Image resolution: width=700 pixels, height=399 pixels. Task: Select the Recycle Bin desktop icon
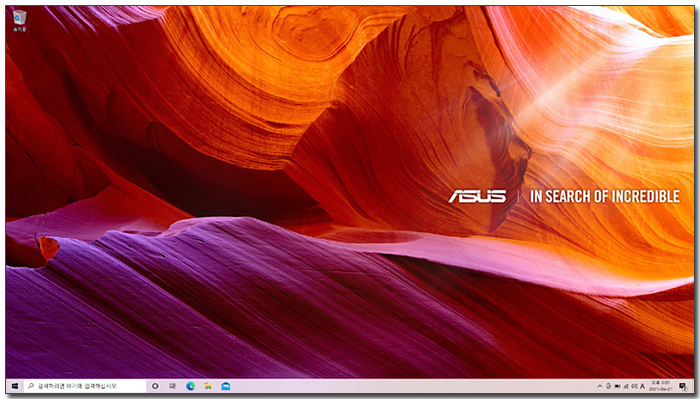pyautogui.click(x=19, y=21)
